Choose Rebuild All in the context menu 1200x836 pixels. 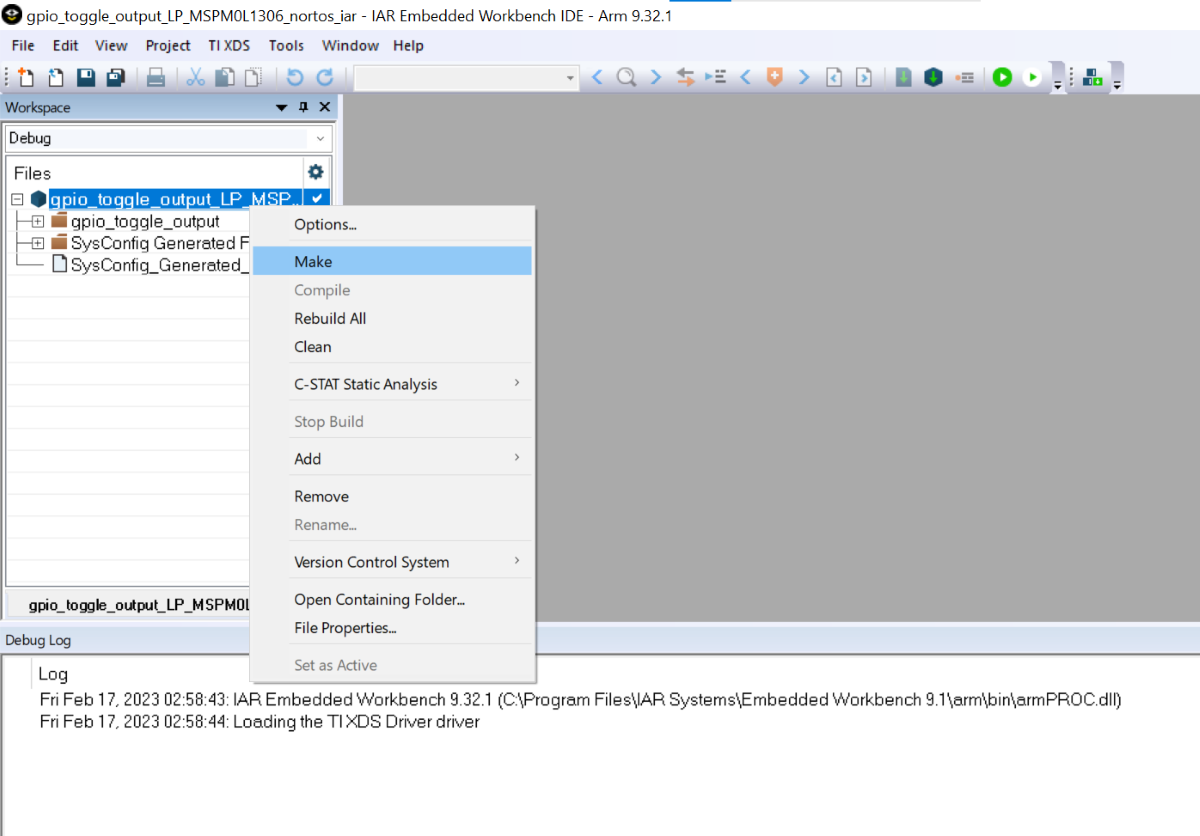330,318
